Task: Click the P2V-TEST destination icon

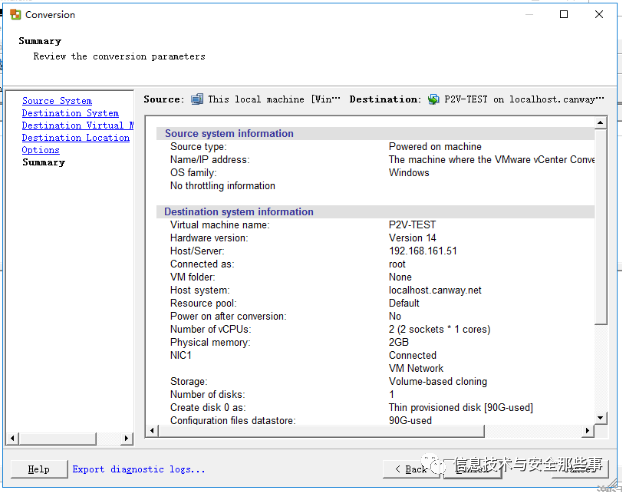Action: [x=434, y=99]
